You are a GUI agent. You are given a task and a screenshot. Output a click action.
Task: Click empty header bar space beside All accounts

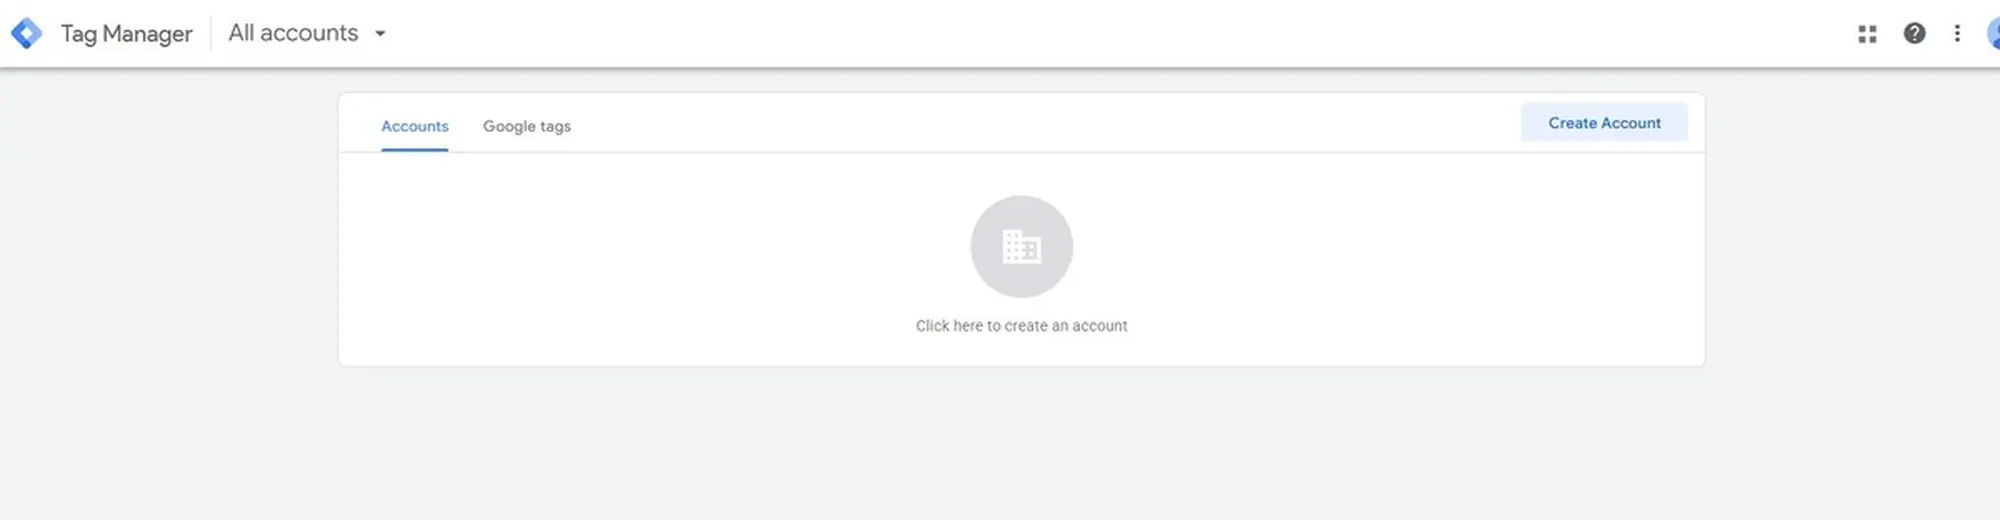(x=1100, y=33)
